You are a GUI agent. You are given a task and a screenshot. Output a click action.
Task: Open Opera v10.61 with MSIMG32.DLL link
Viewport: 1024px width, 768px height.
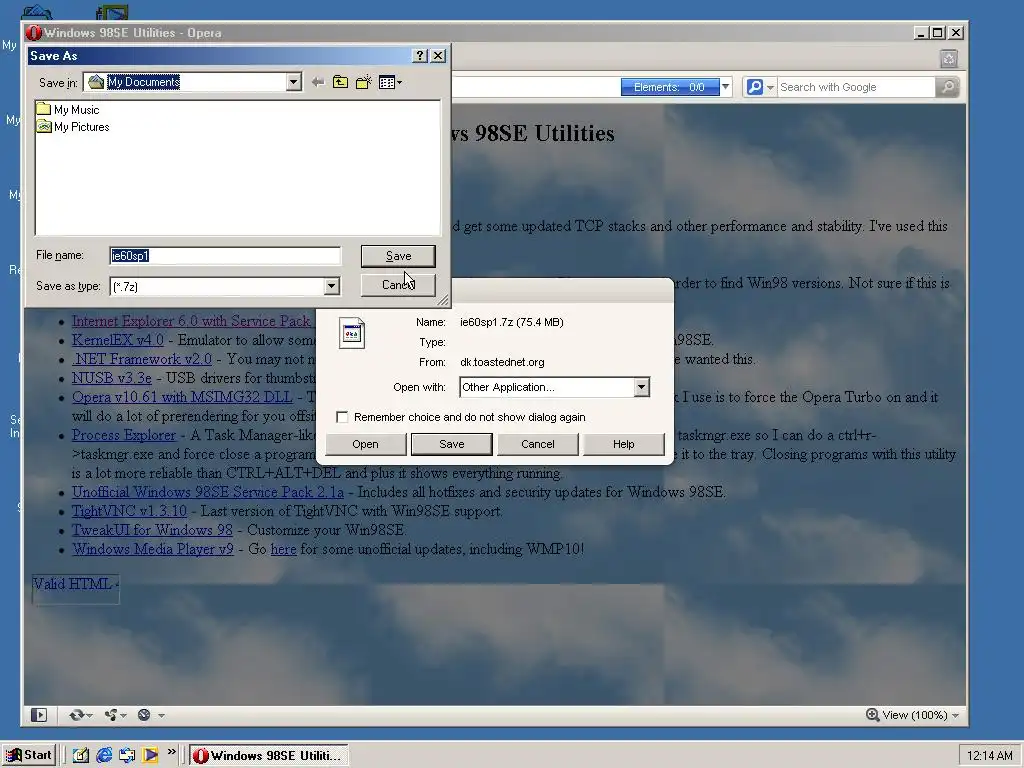tap(182, 397)
